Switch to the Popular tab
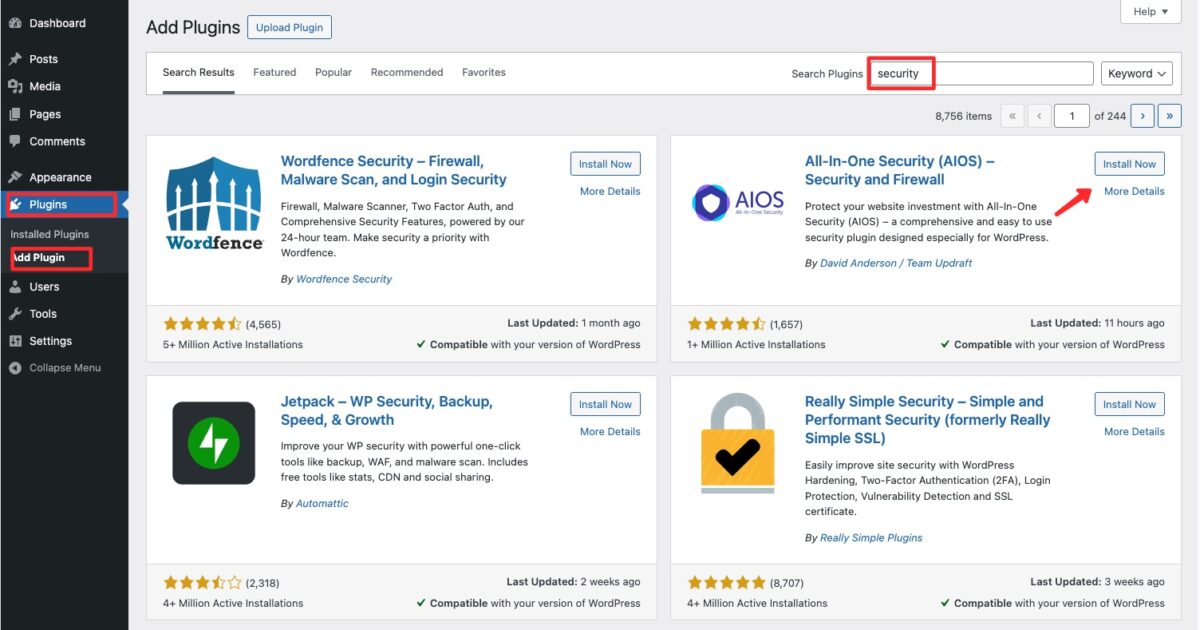Image resolution: width=1200 pixels, height=630 pixels. click(333, 72)
